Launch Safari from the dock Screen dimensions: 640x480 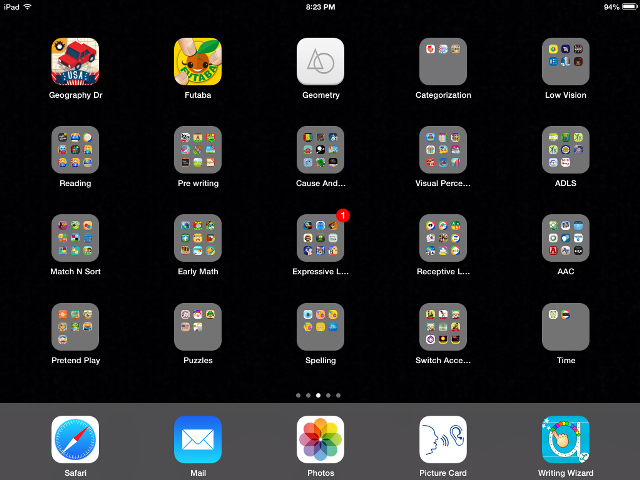pos(75,440)
